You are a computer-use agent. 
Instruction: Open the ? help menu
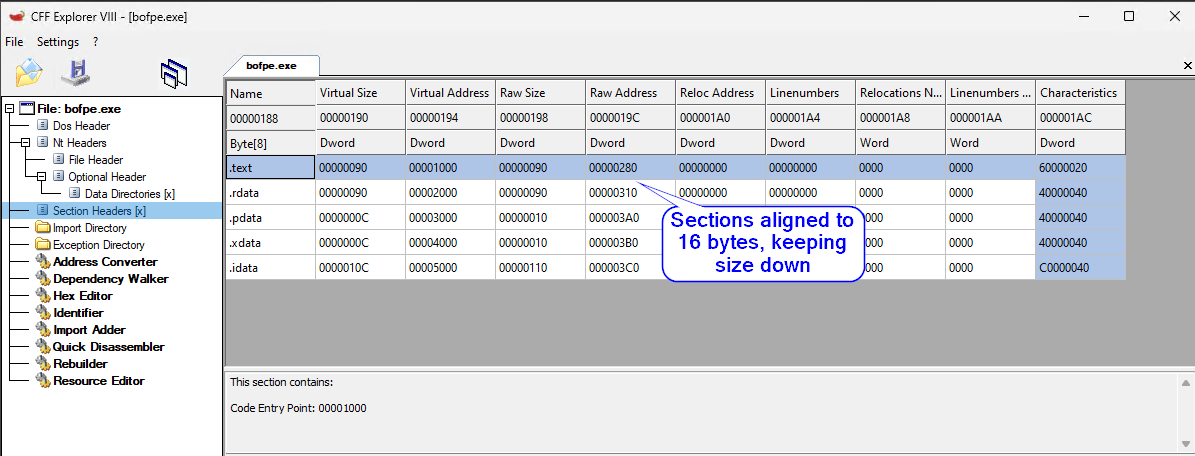tap(95, 42)
